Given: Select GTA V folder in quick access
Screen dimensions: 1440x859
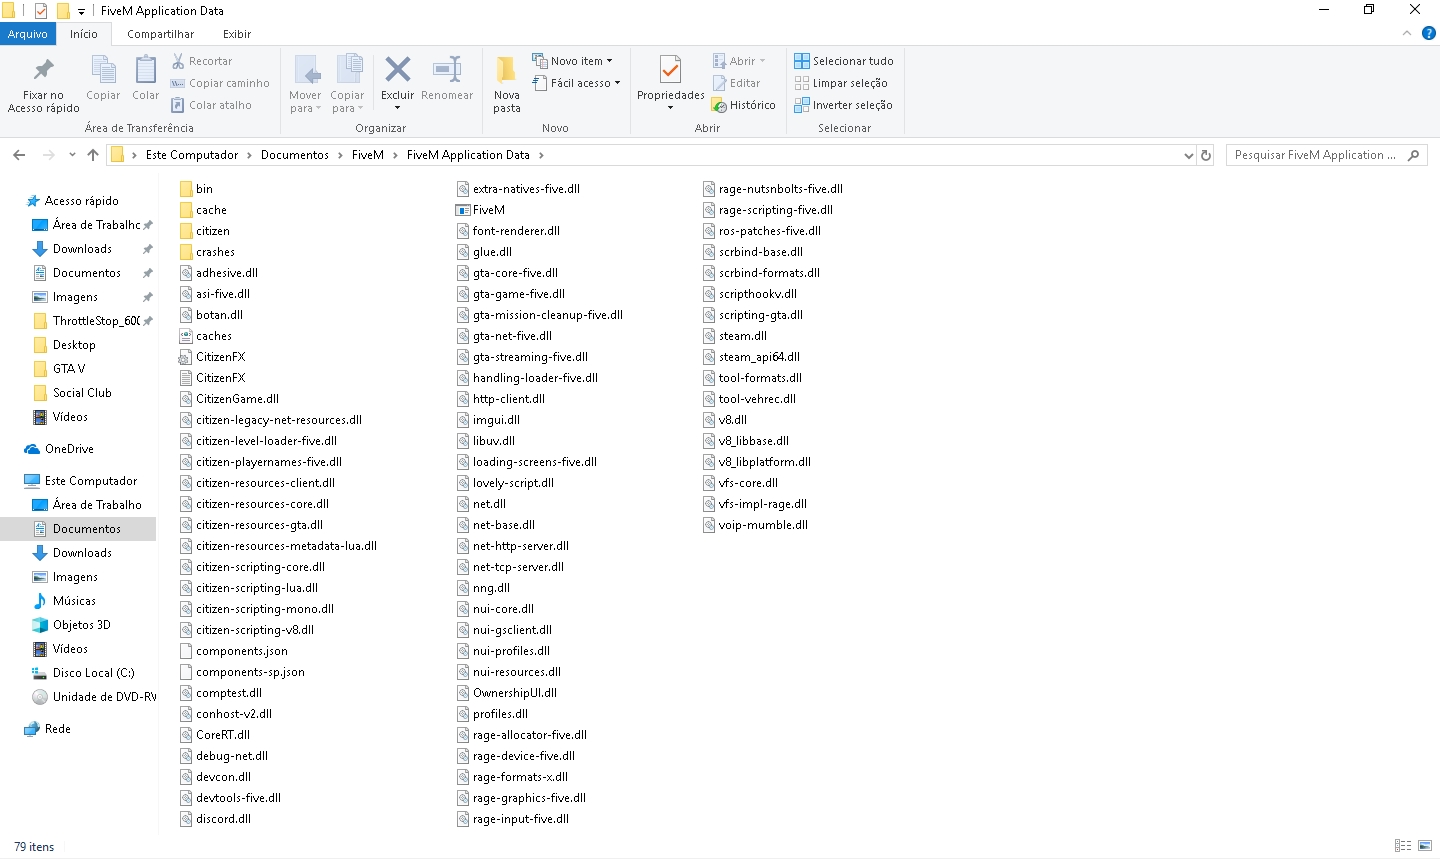Looking at the screenshot, I should click(x=69, y=369).
